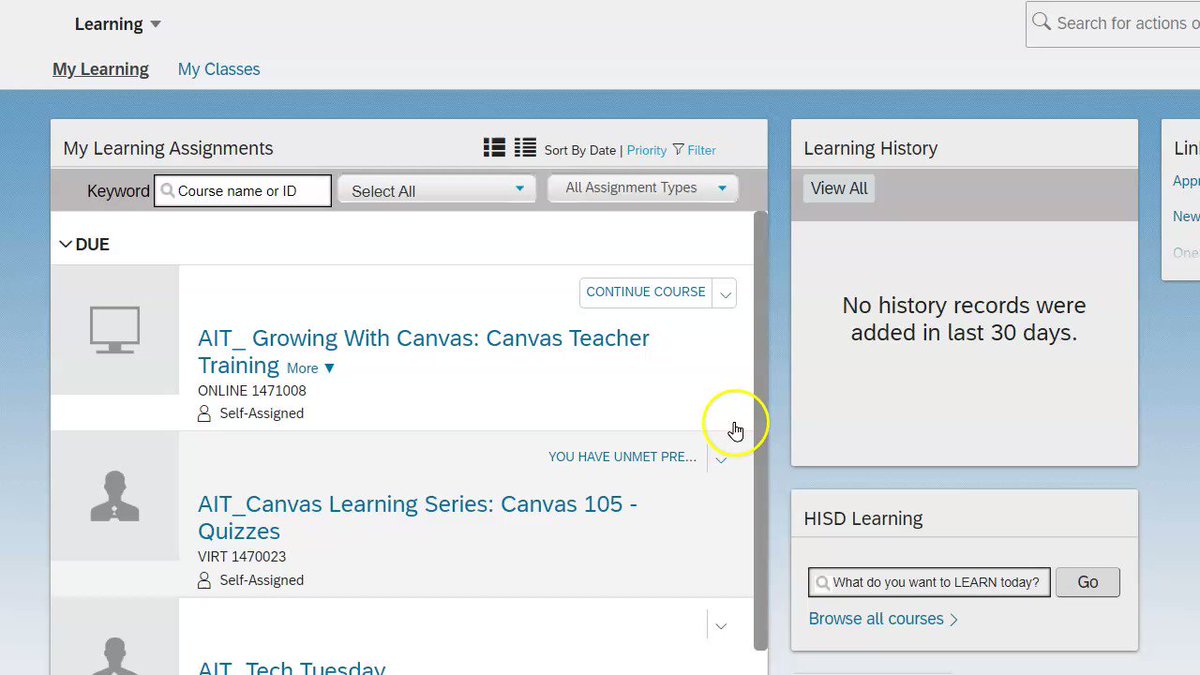Open the Canvas 105 Quizzes action dropdown

point(721,458)
